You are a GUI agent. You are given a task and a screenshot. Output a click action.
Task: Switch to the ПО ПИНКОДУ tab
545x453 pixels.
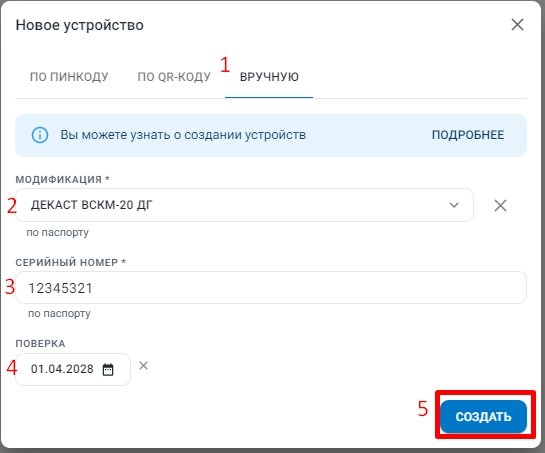pos(69,77)
